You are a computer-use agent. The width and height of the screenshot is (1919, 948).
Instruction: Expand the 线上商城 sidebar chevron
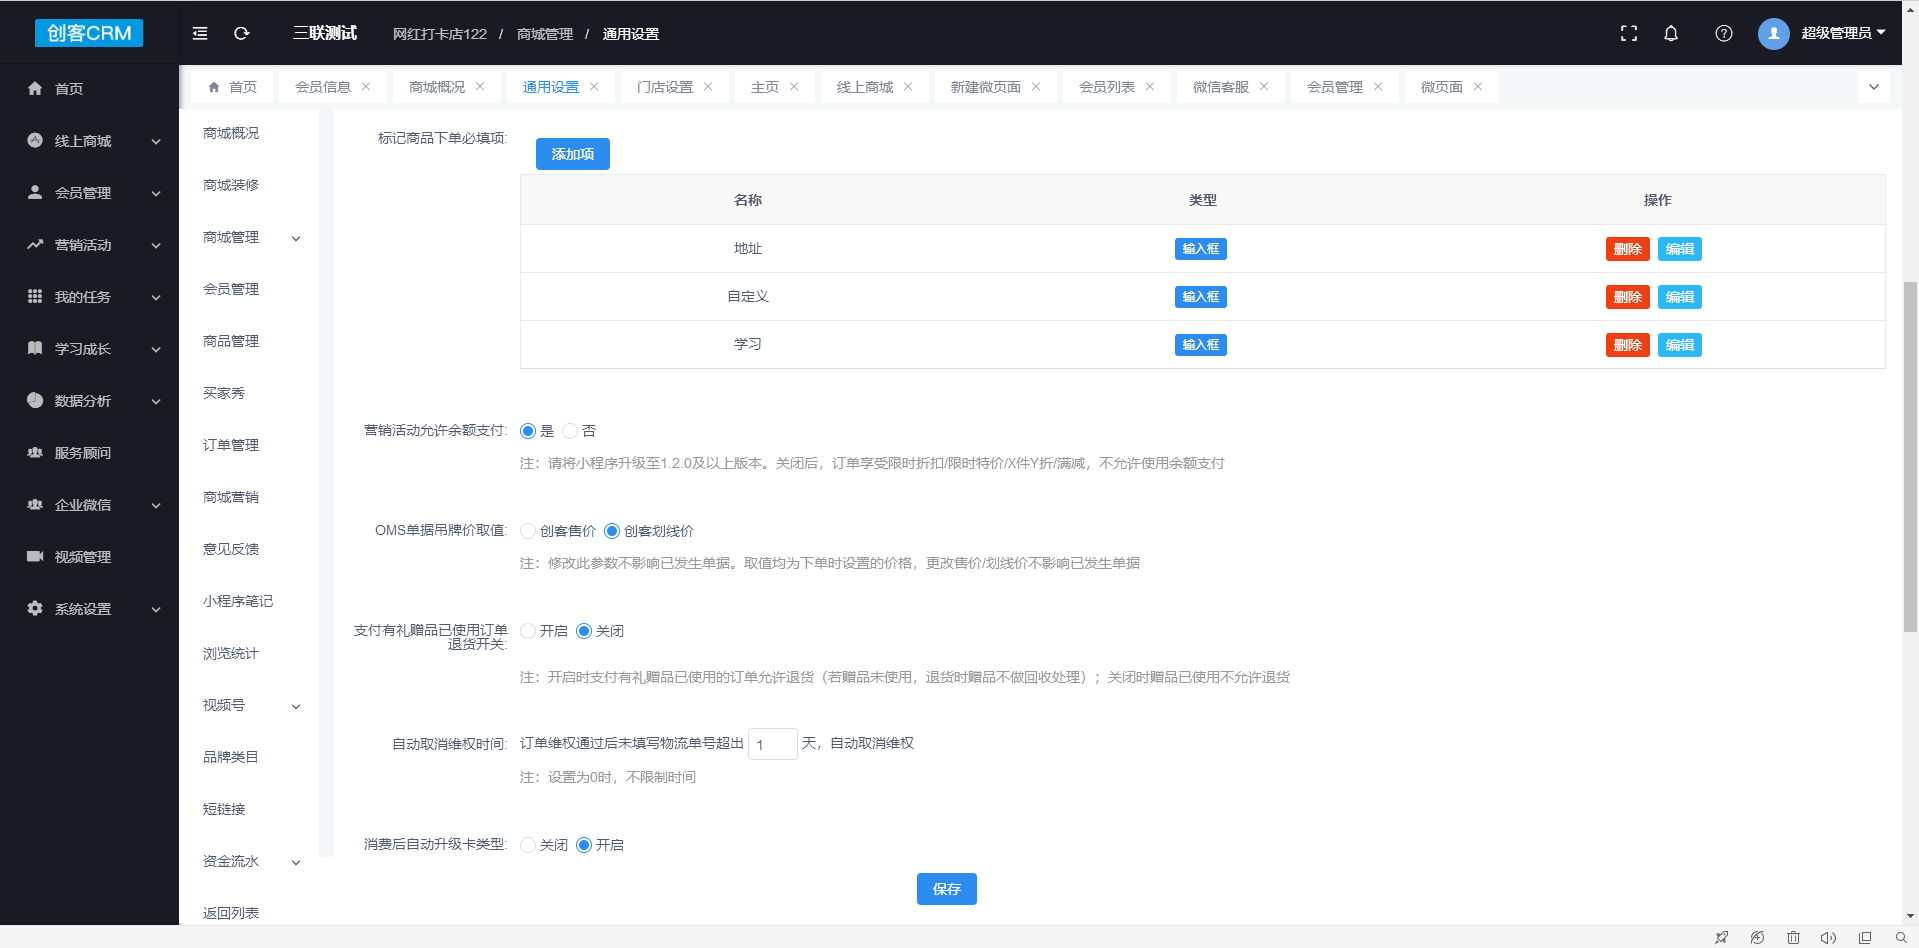[156, 142]
